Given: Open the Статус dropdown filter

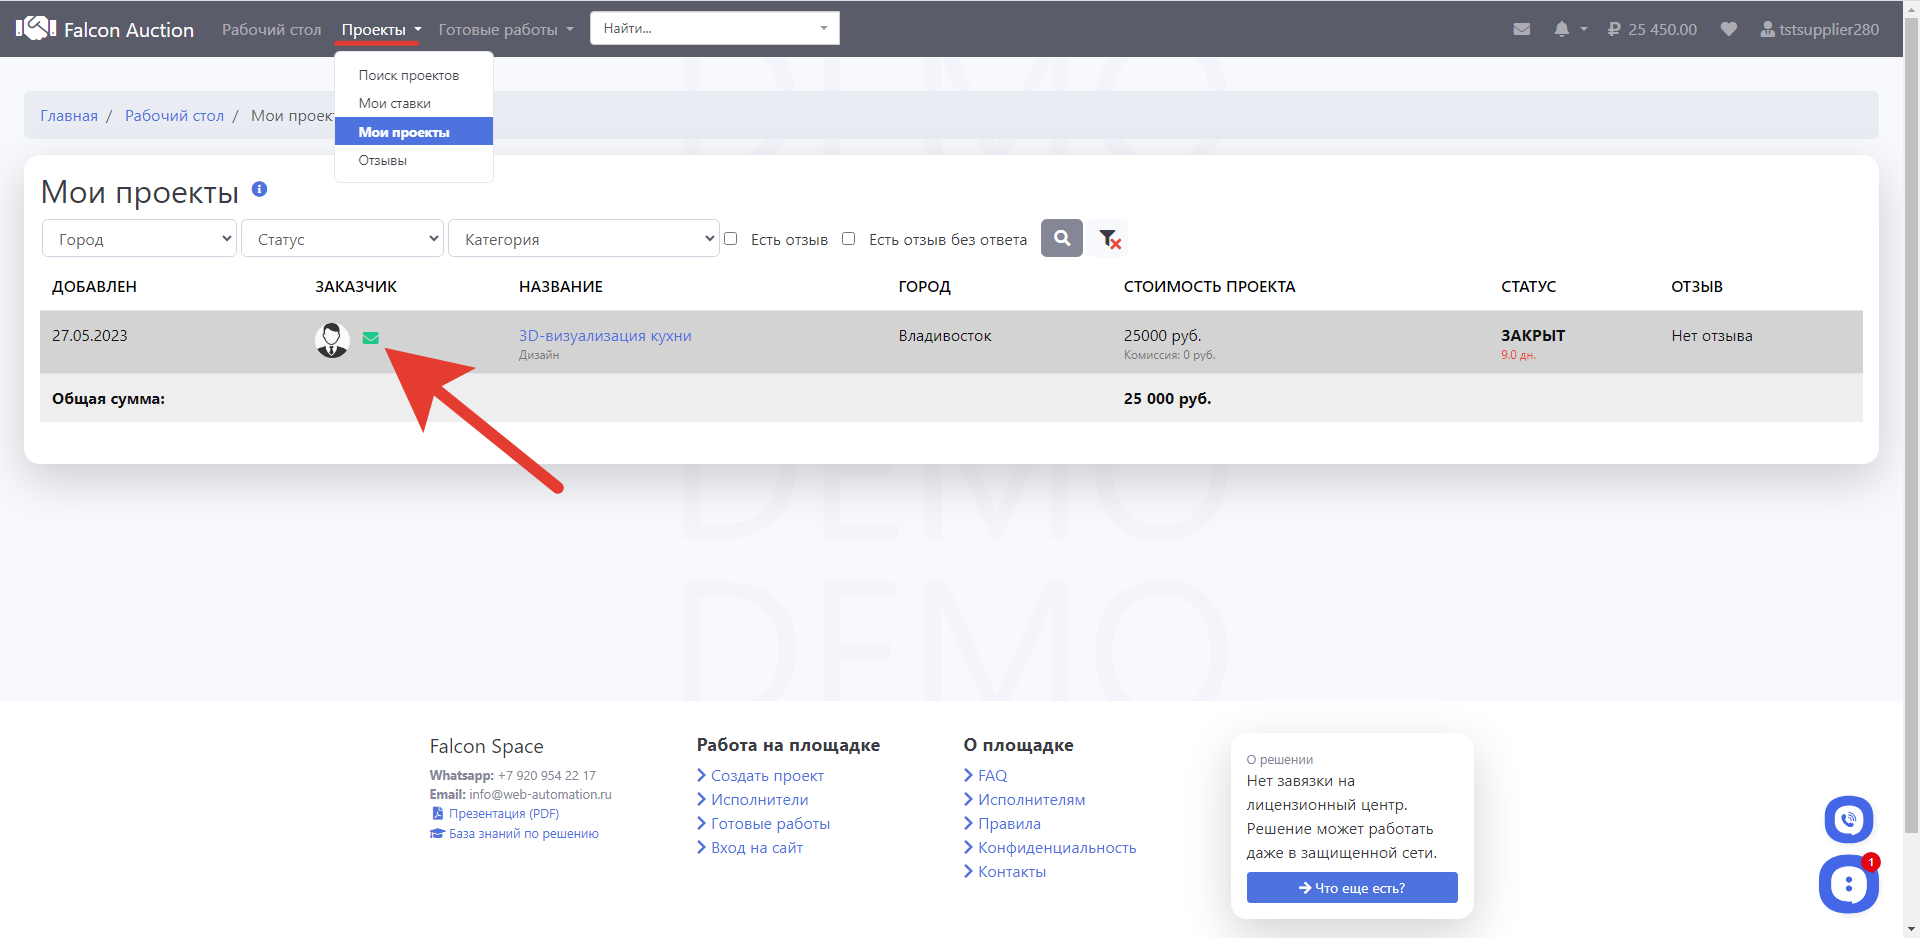Looking at the screenshot, I should pos(342,239).
